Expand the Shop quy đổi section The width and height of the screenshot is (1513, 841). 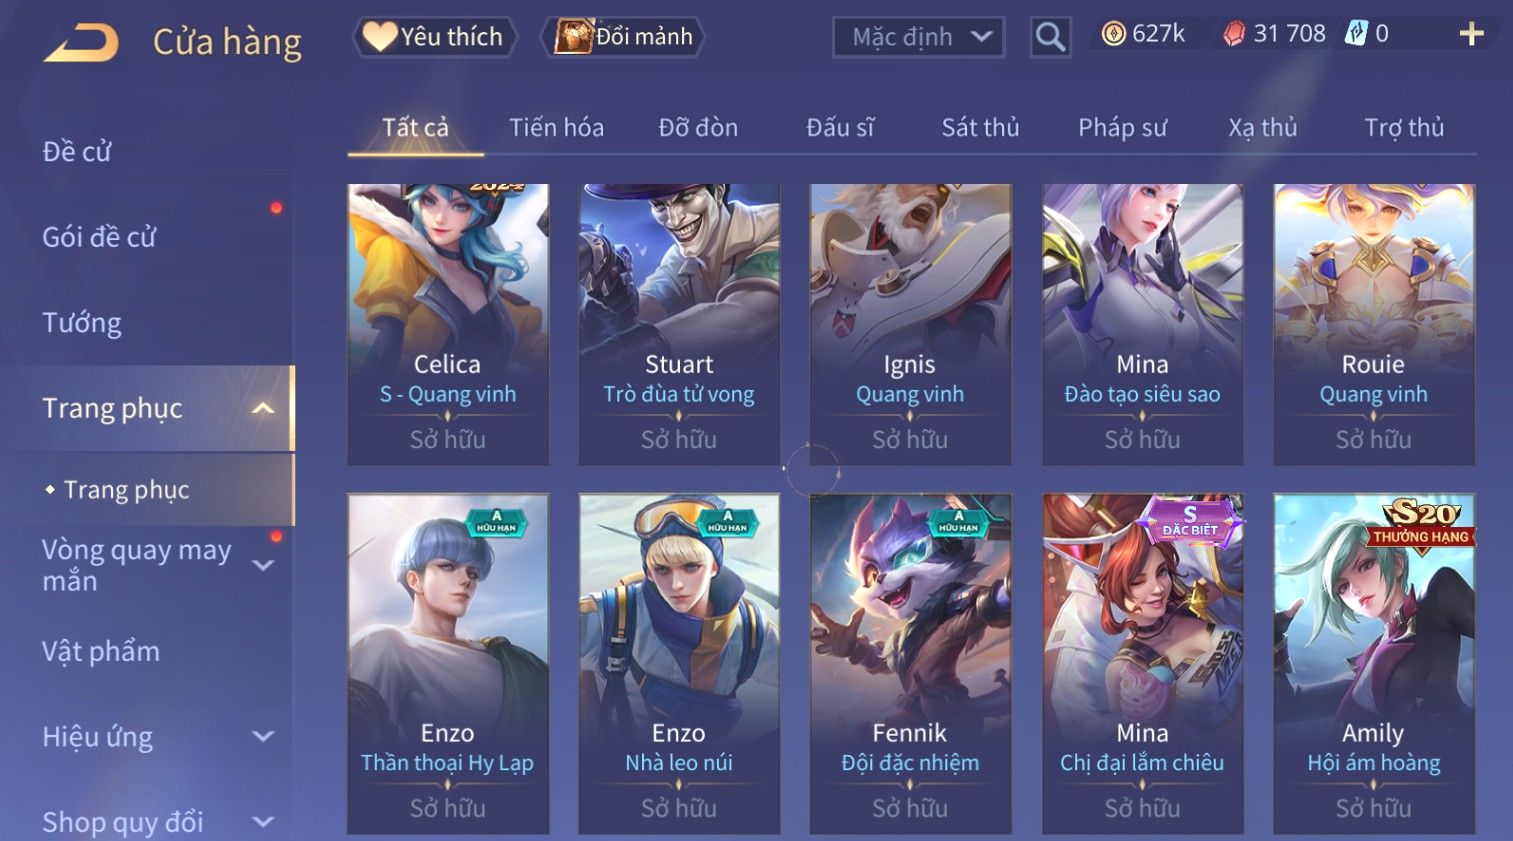(263, 822)
